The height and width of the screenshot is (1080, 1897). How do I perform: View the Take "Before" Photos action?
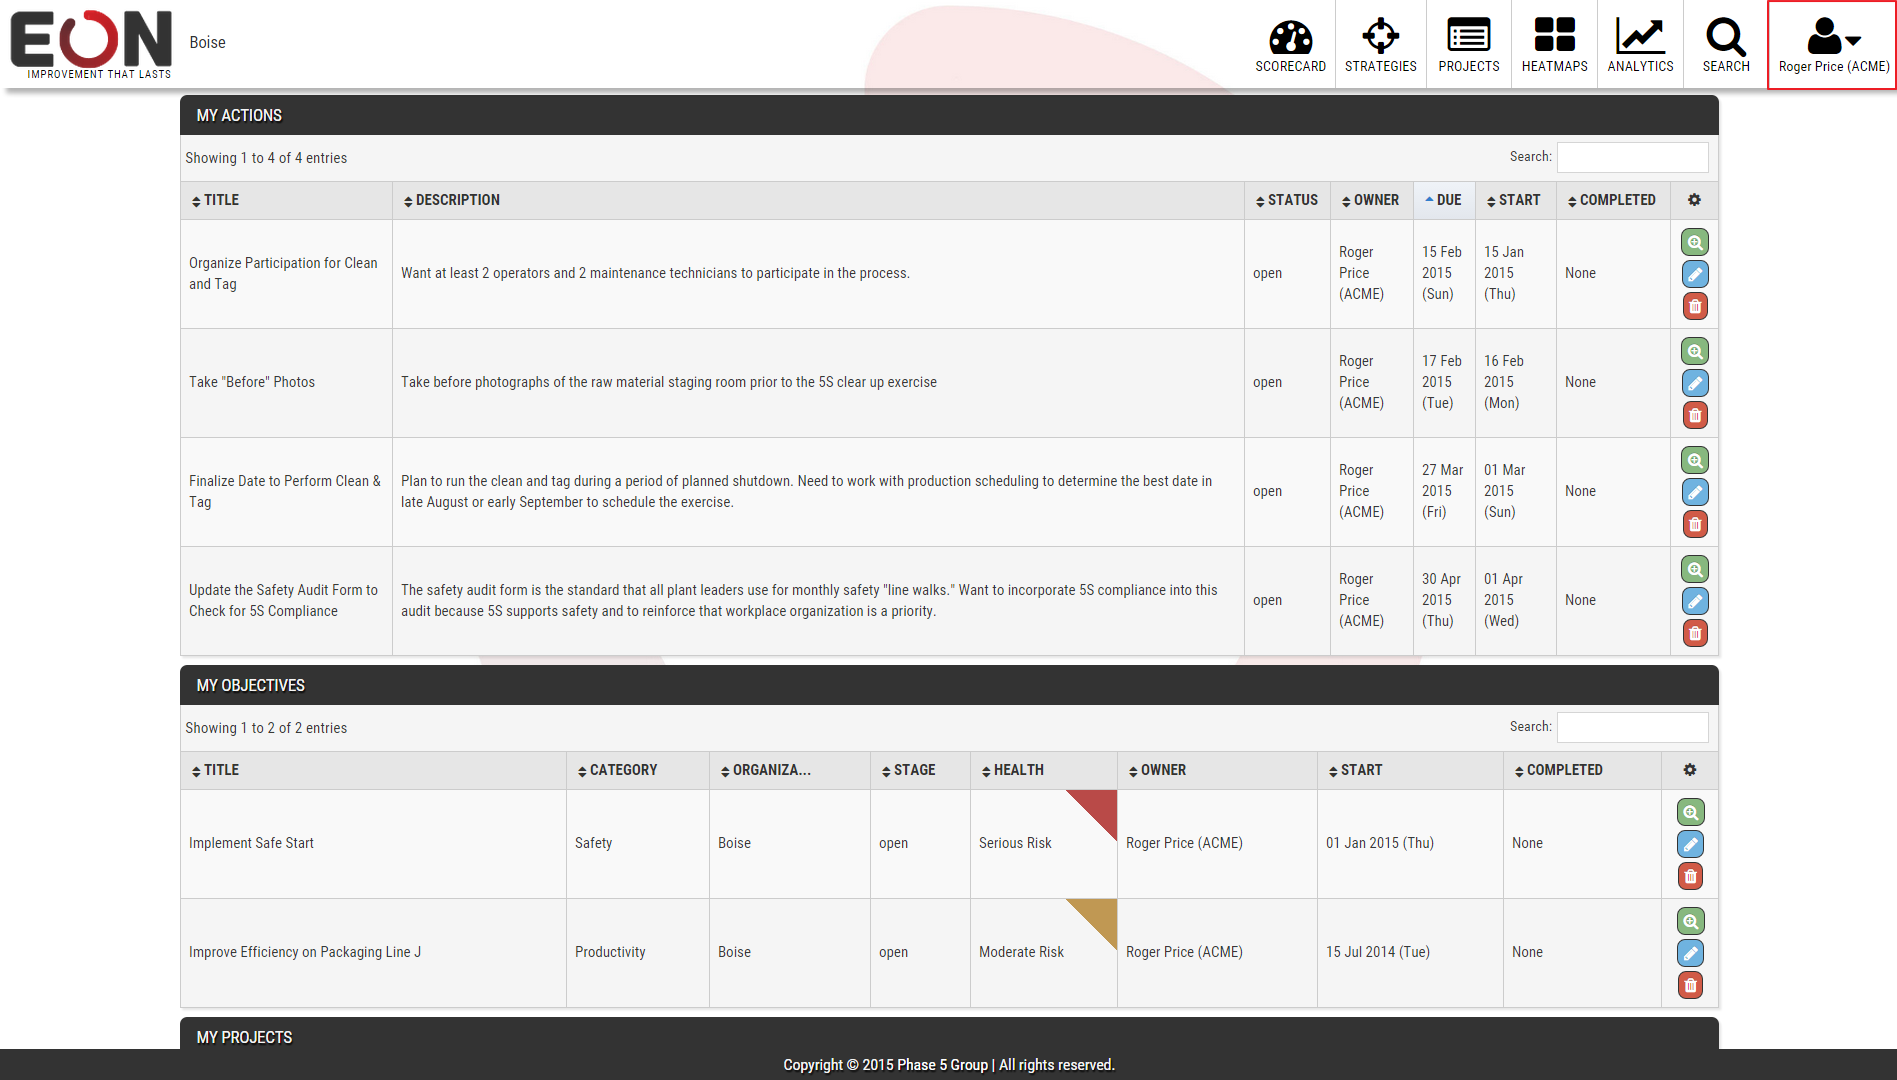(1695, 351)
